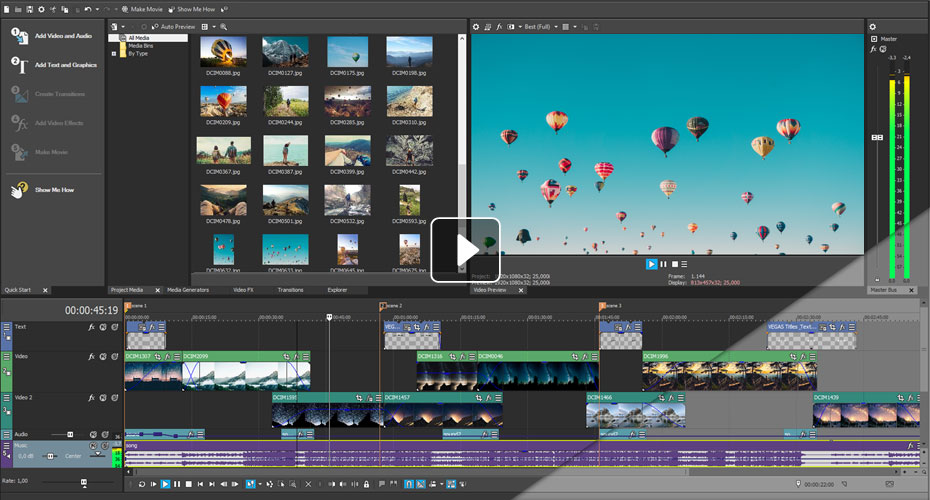Click the Master volume fader handle
The width and height of the screenshot is (930, 500).
(877, 137)
